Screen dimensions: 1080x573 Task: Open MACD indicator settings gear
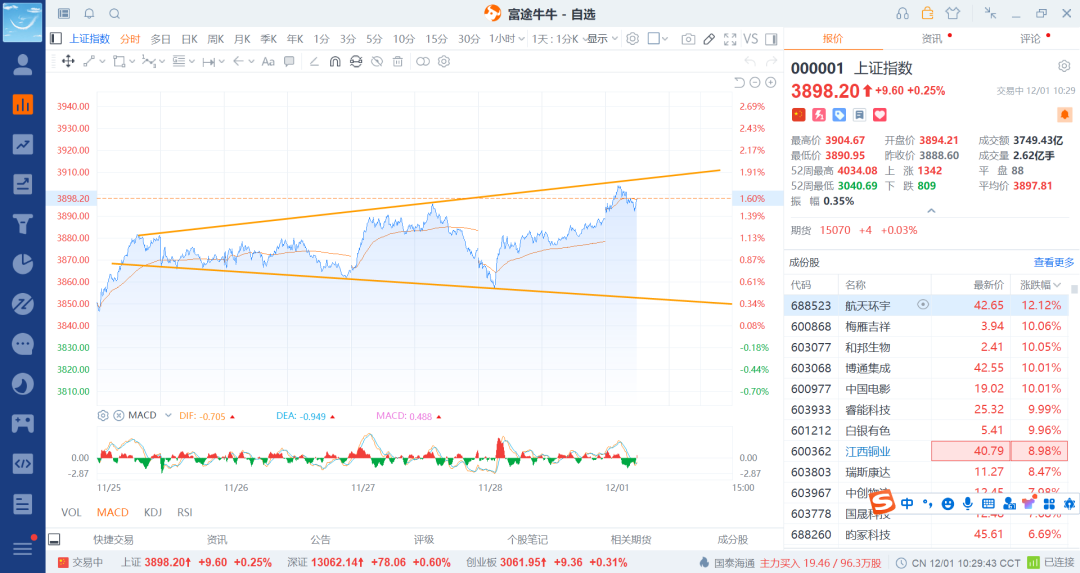tap(103, 415)
